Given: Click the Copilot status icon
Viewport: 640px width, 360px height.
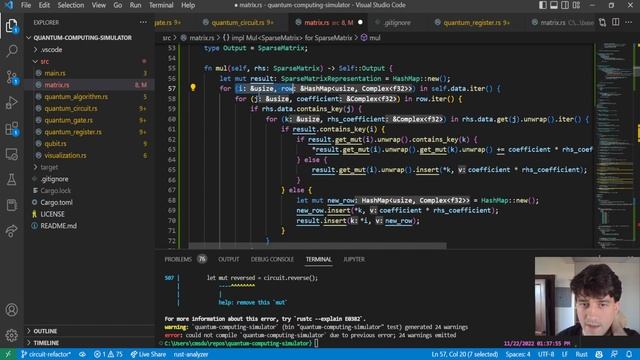Looking at the screenshot, I should 599,354.
